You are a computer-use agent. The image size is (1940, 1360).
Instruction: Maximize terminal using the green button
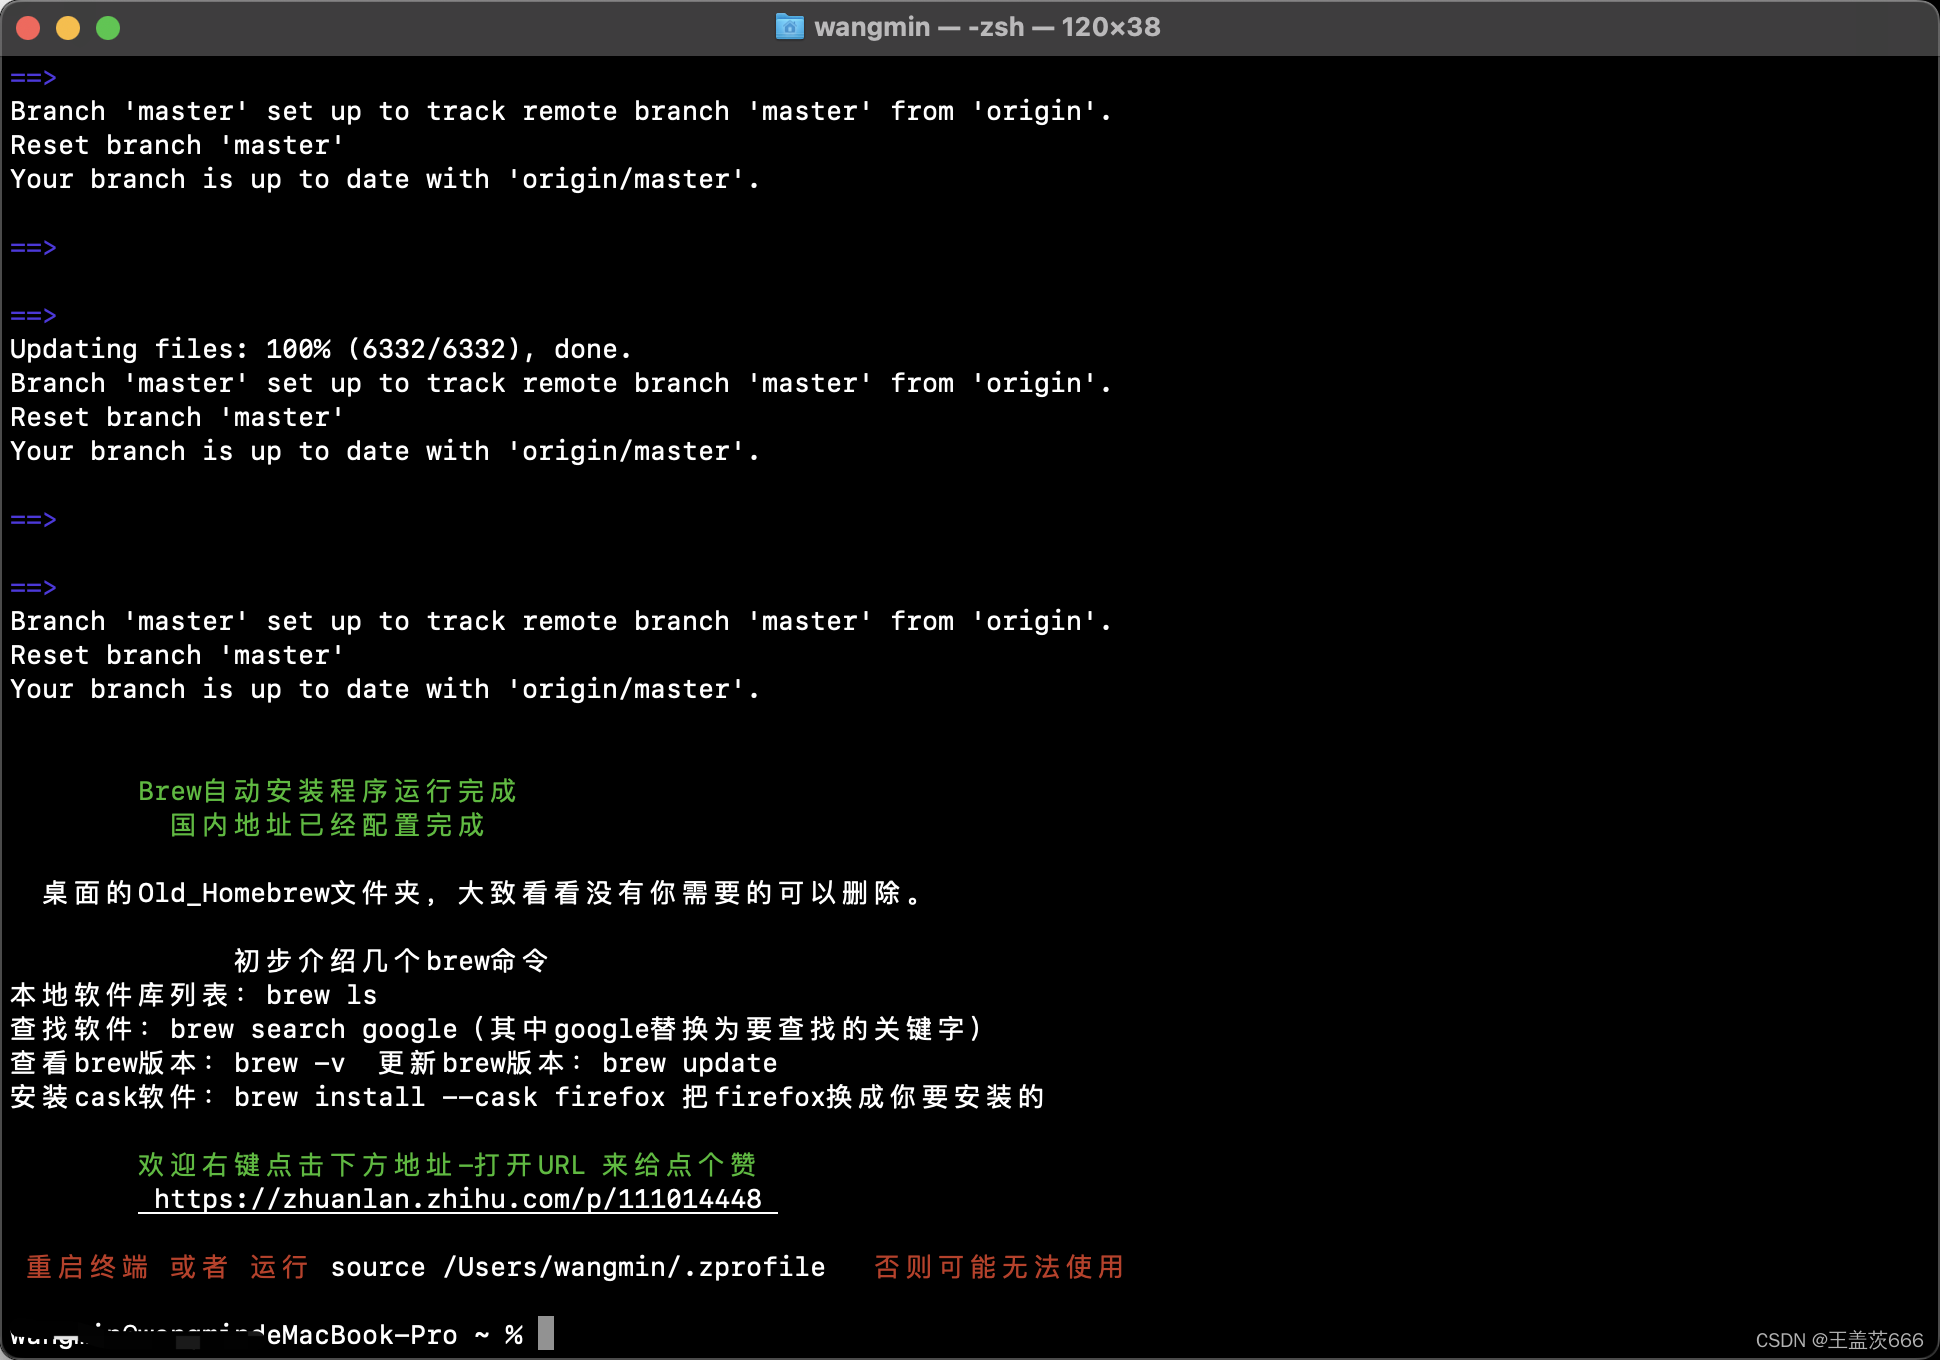[108, 28]
